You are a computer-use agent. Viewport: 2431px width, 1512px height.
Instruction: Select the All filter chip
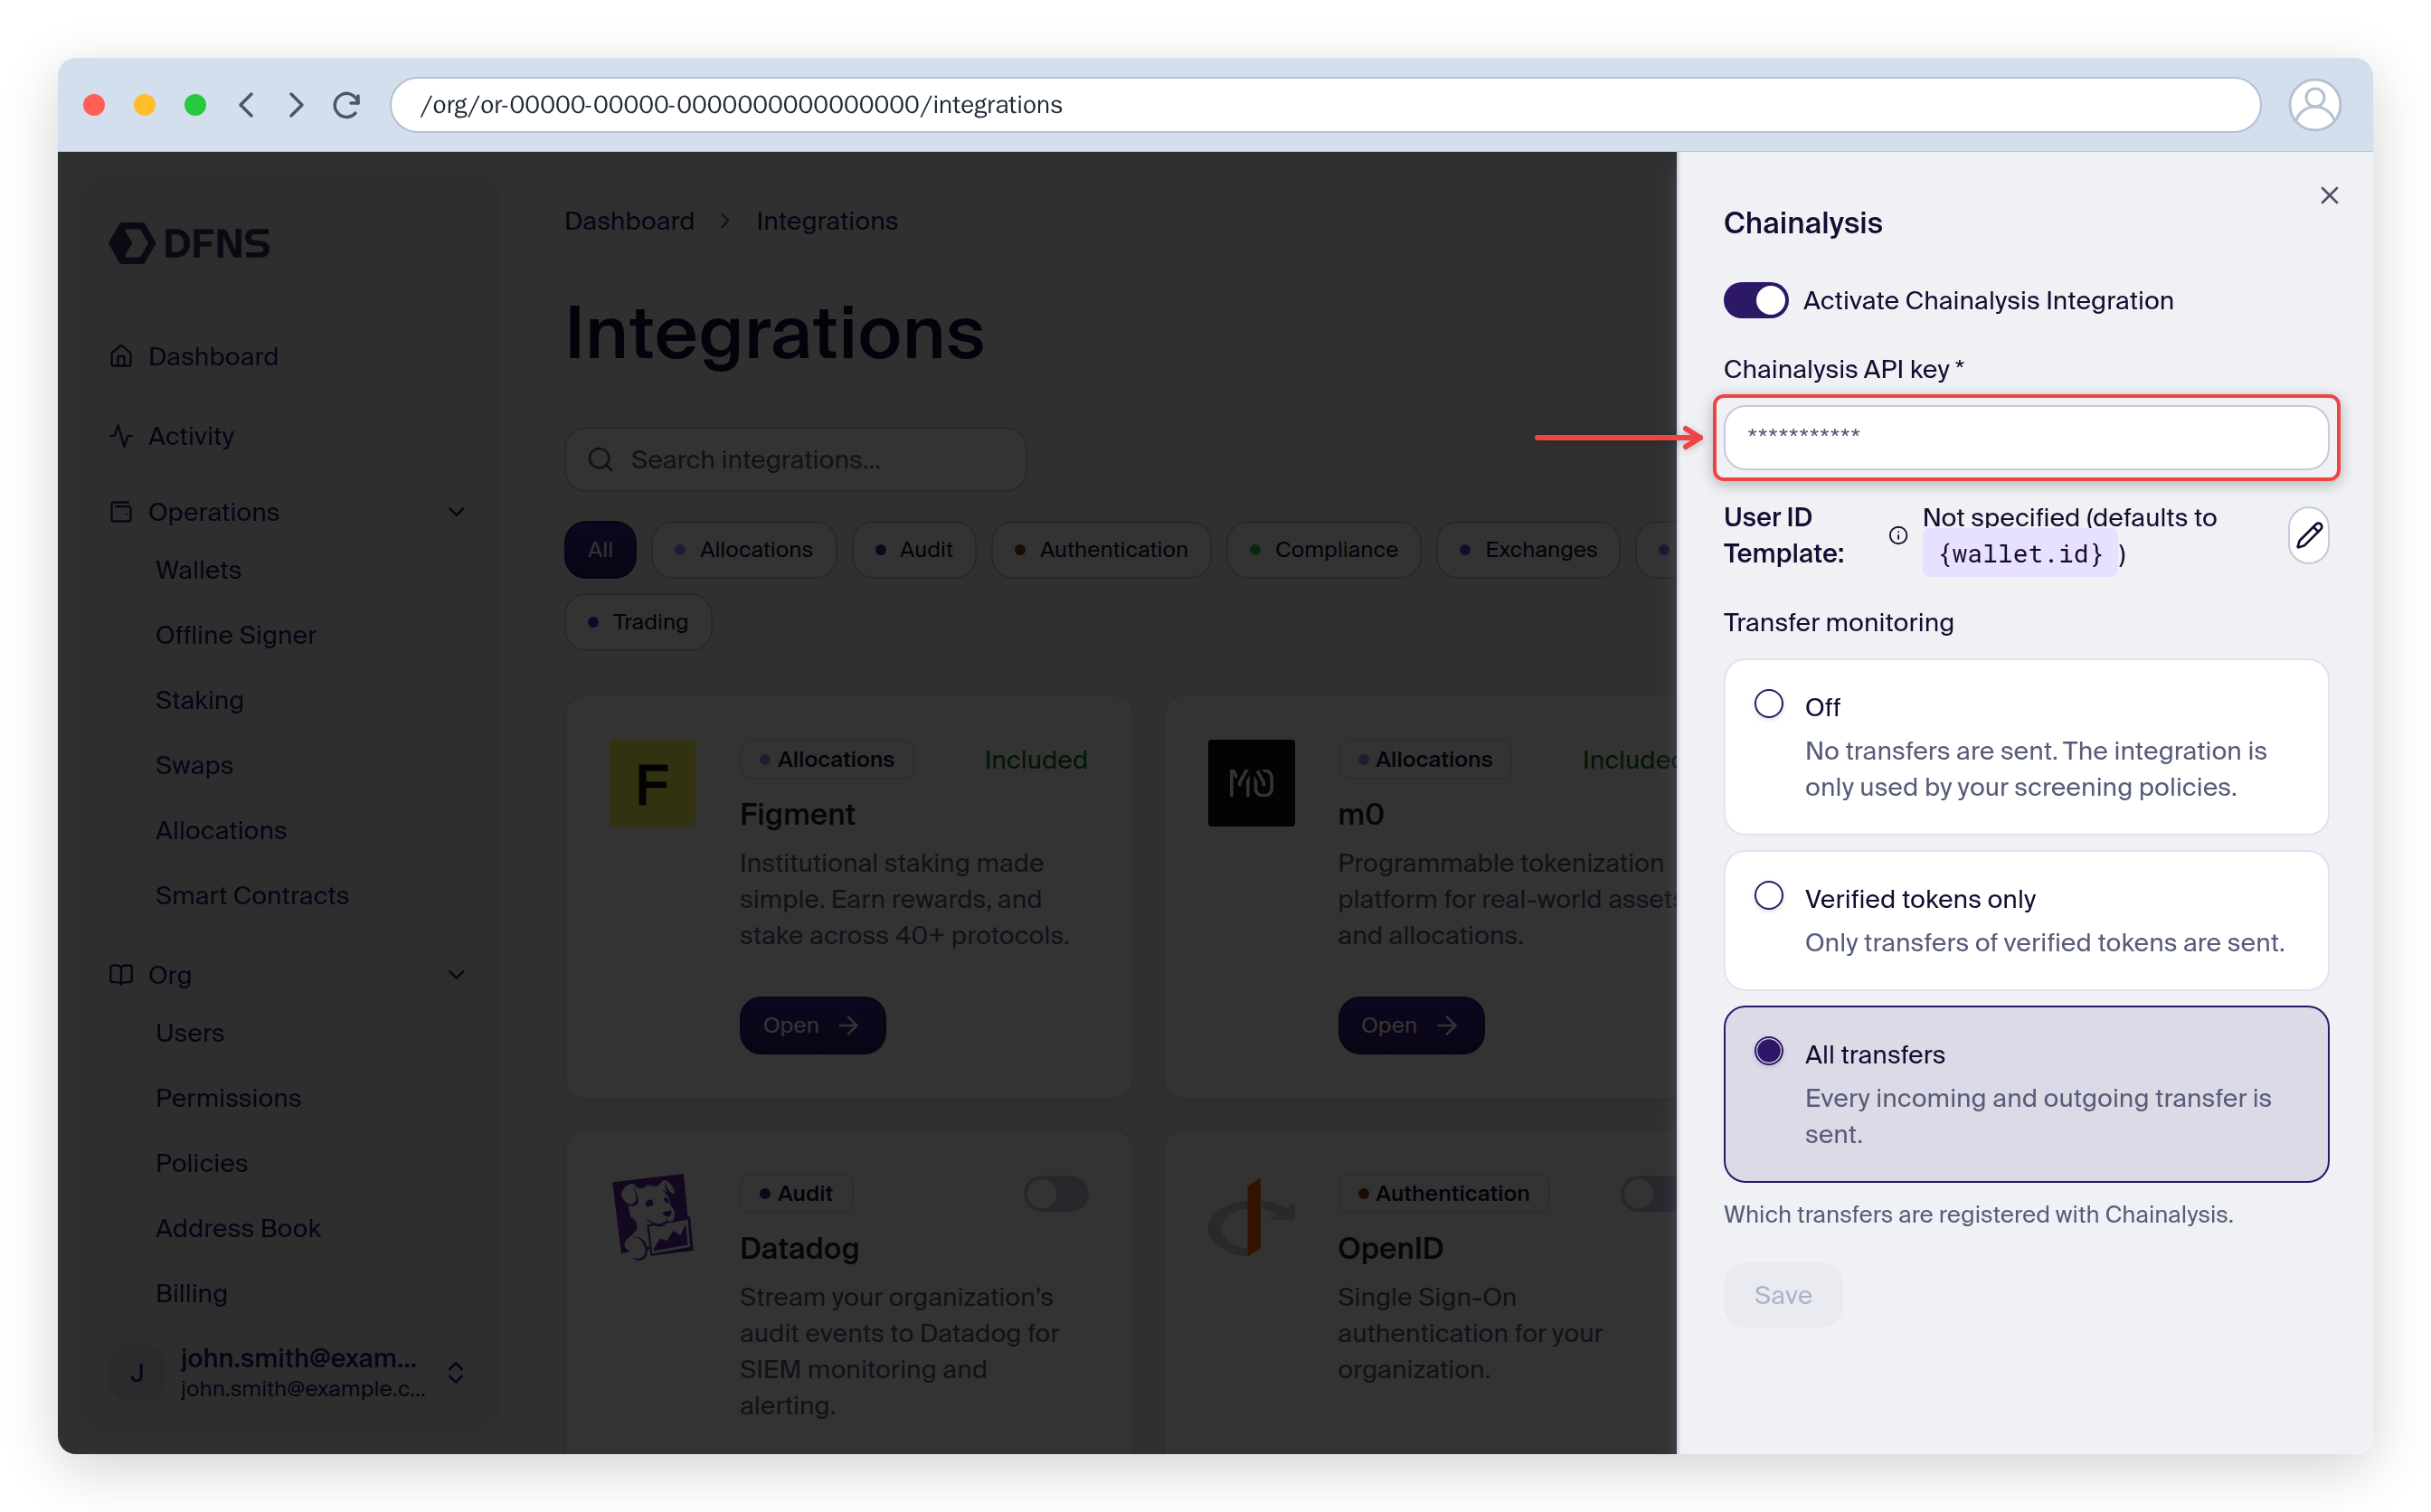point(600,549)
